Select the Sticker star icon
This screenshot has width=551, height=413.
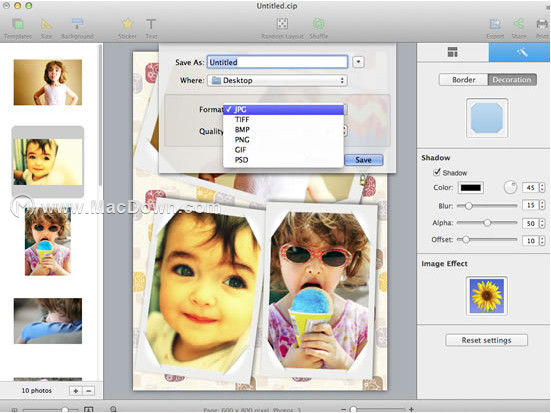127,24
